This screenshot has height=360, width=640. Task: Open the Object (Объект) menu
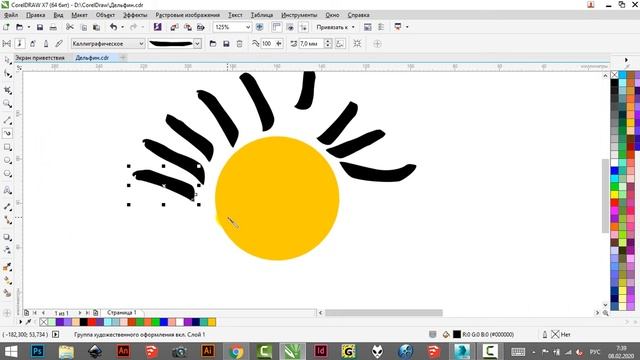[x=105, y=15]
